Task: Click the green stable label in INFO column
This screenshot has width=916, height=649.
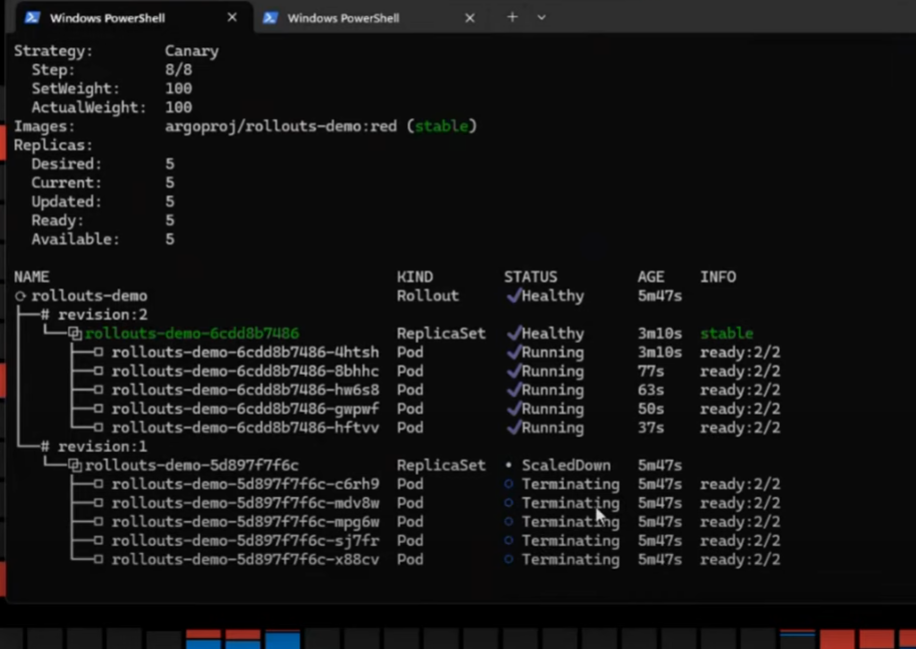Action: pyautogui.click(x=727, y=334)
